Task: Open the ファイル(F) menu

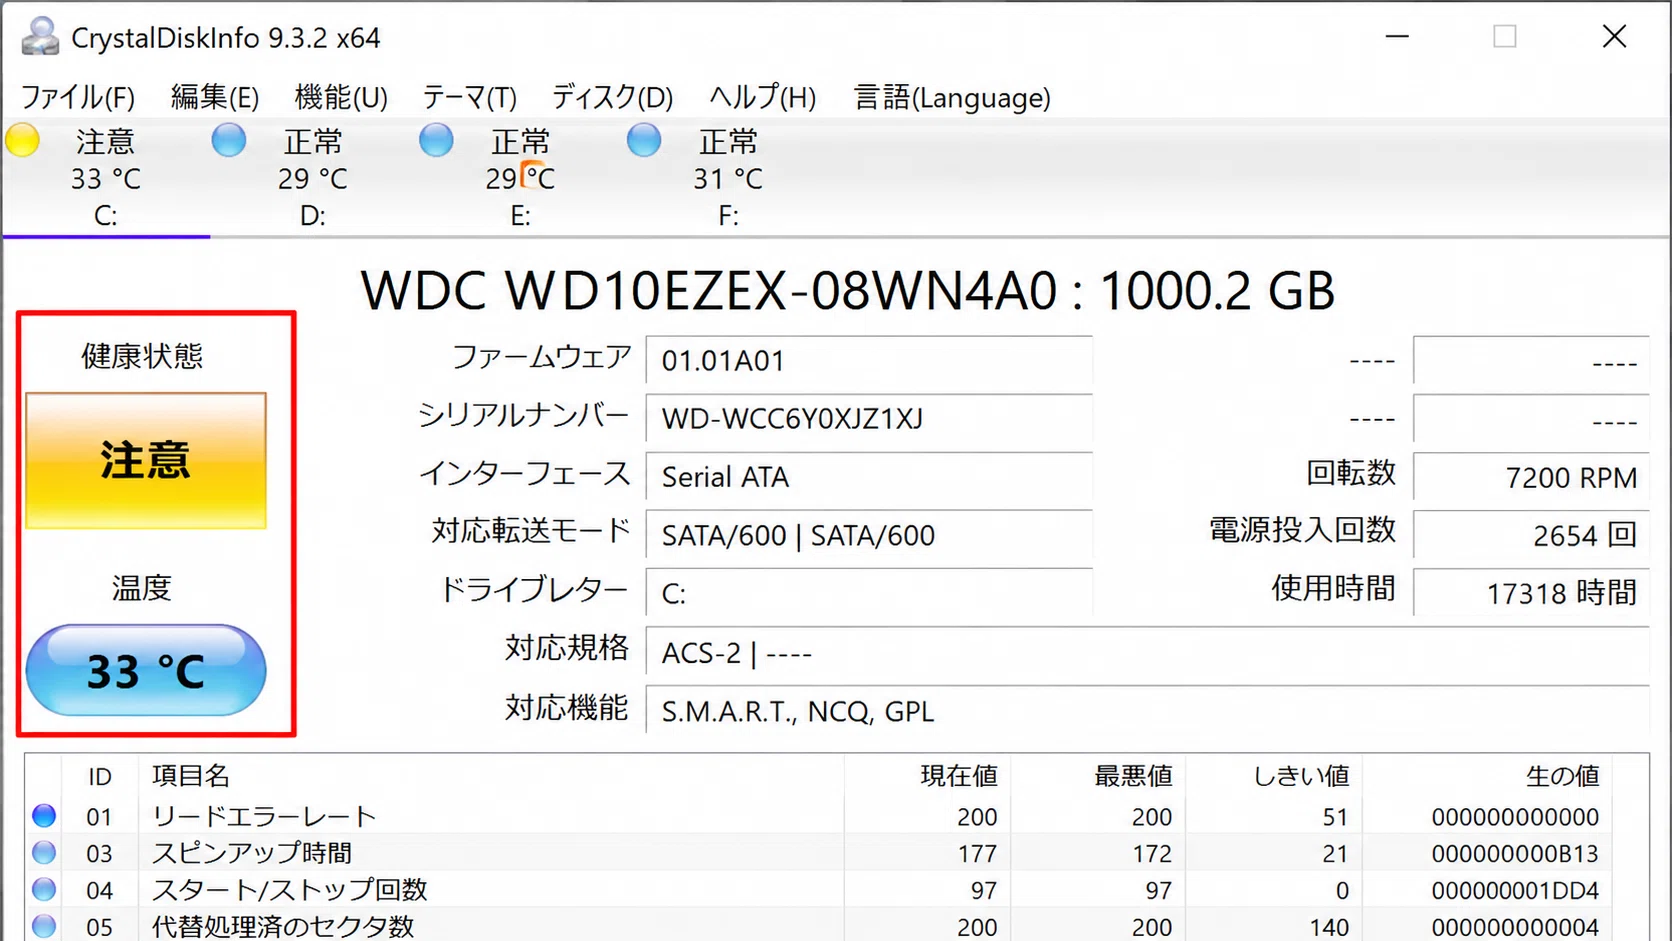Action: [x=78, y=97]
